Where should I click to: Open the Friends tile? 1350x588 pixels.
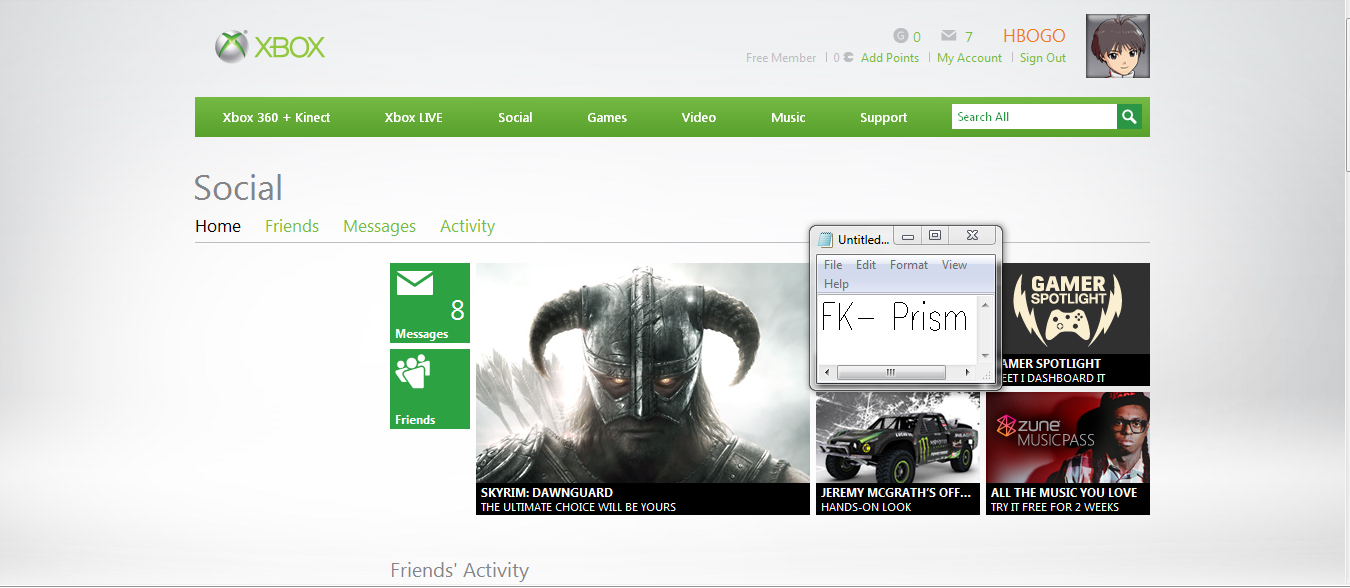[430, 389]
